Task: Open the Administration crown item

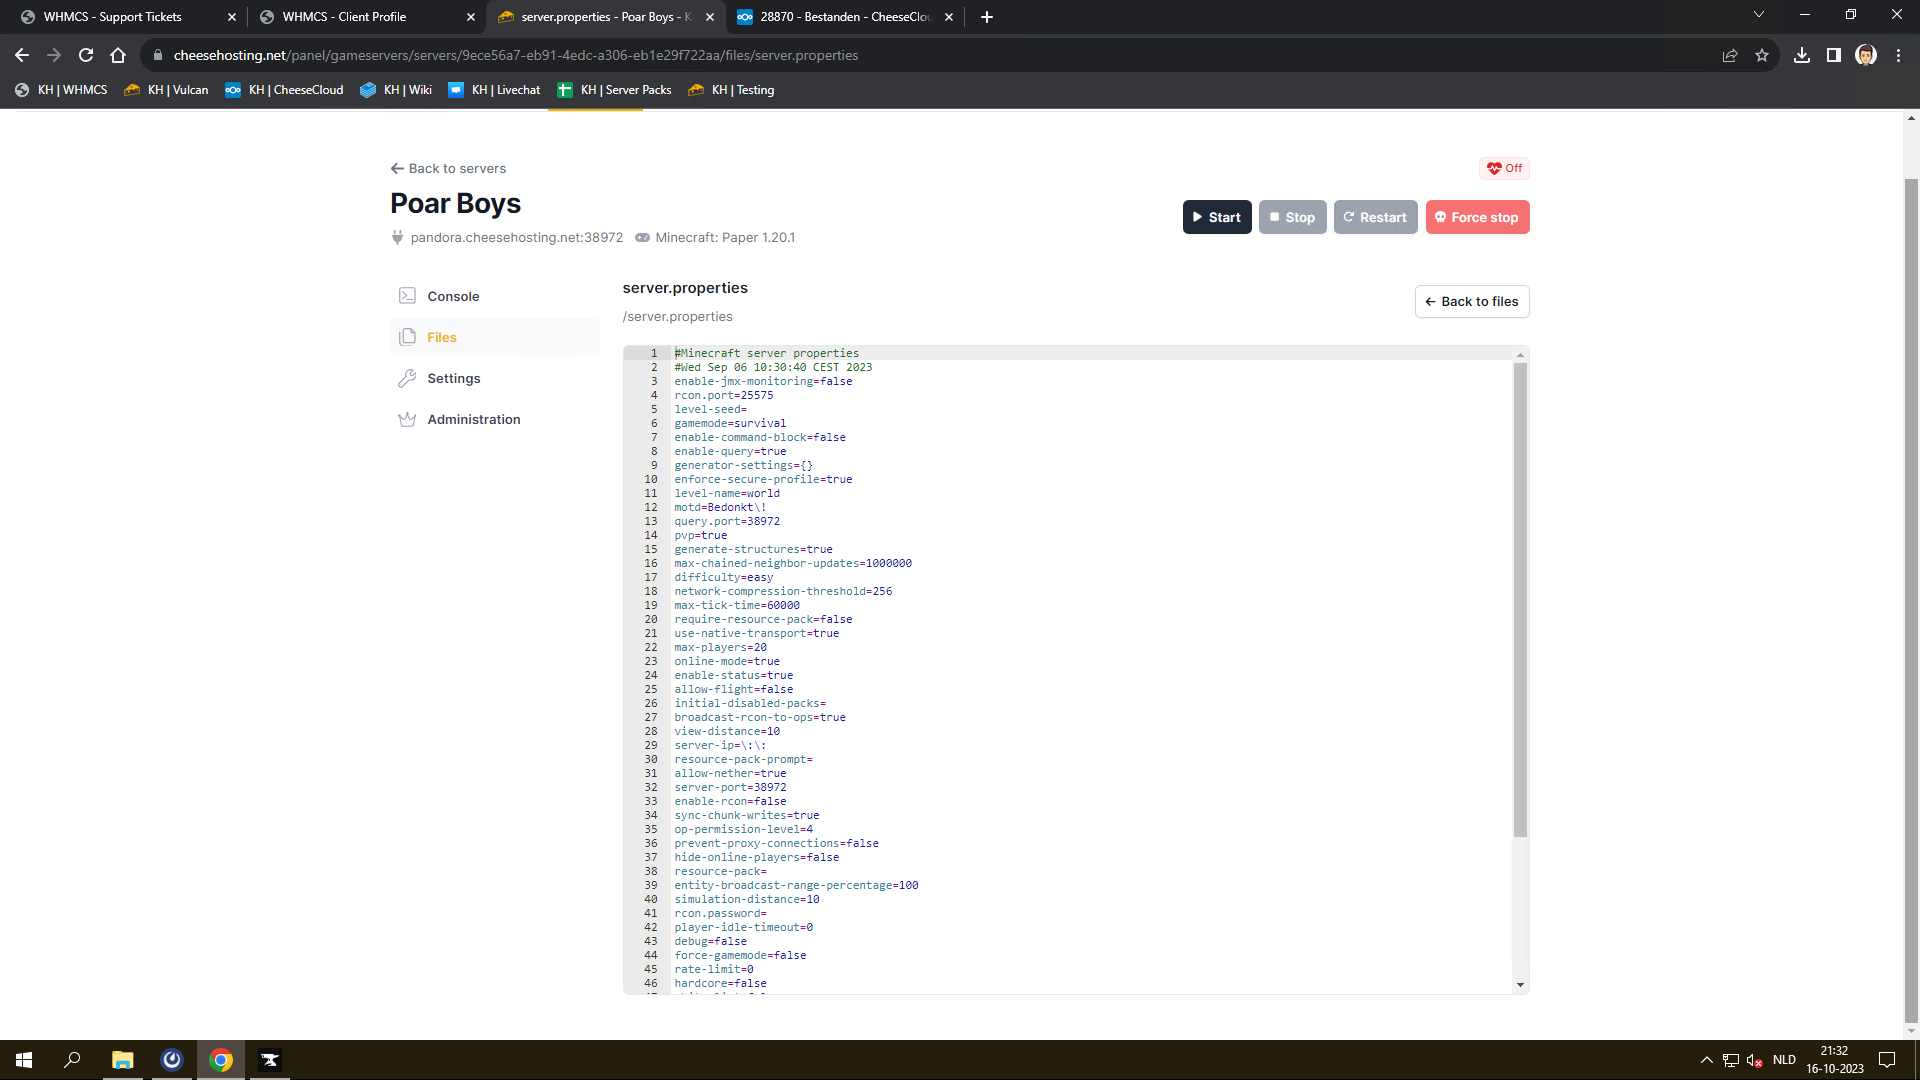Action: pyautogui.click(x=473, y=419)
